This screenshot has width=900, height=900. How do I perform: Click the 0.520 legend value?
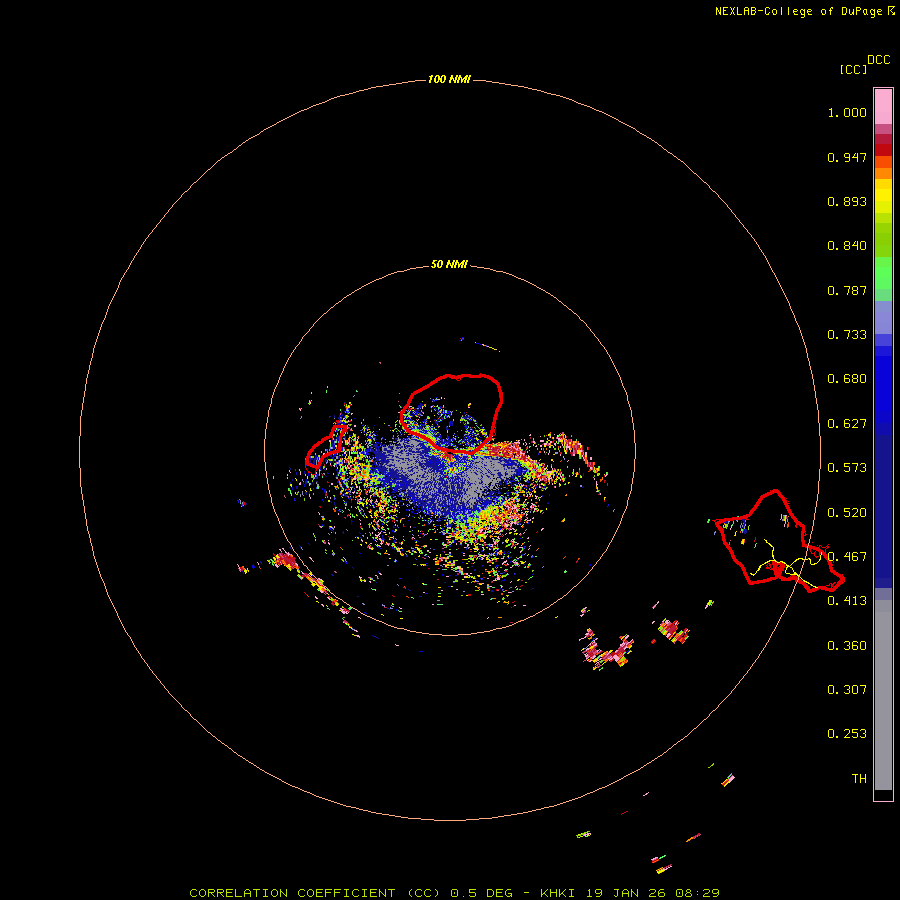point(847,513)
